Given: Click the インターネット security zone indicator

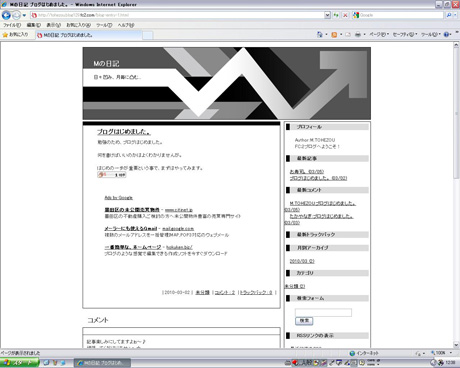Looking at the screenshot, I should tap(364, 353).
